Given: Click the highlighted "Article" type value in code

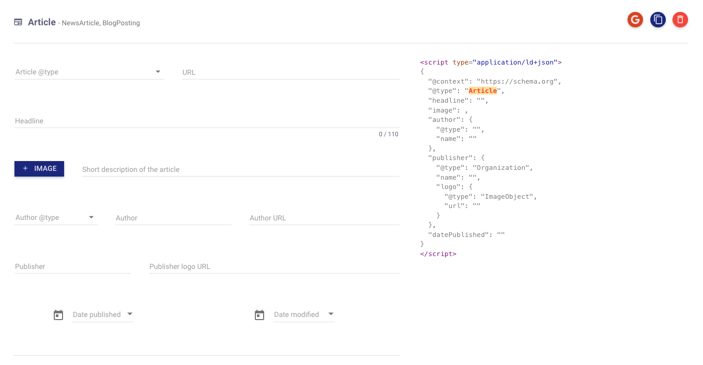Looking at the screenshot, I should point(483,91).
